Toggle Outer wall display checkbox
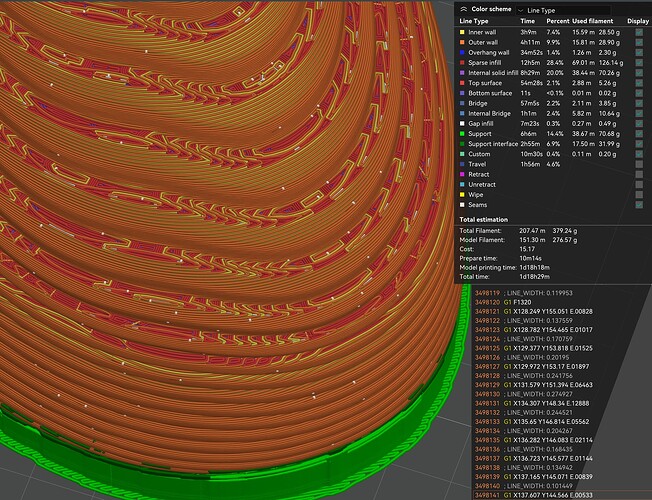Viewport: 652px width, 500px height. tap(639, 42)
